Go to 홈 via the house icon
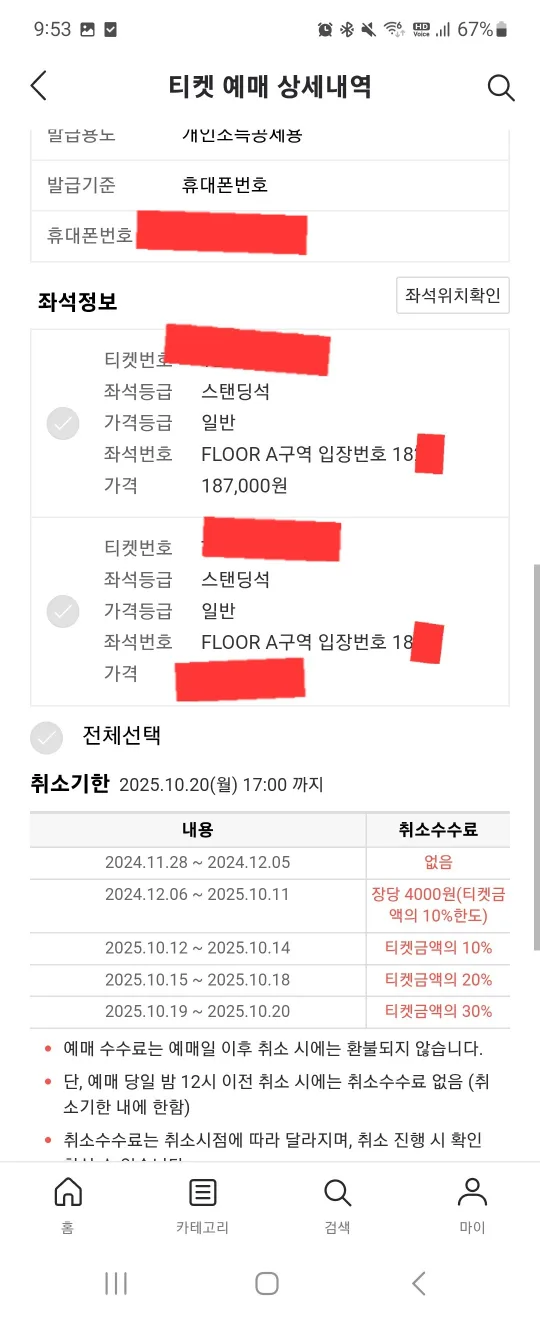Viewport: 540px width, 1320px height. point(67,1192)
